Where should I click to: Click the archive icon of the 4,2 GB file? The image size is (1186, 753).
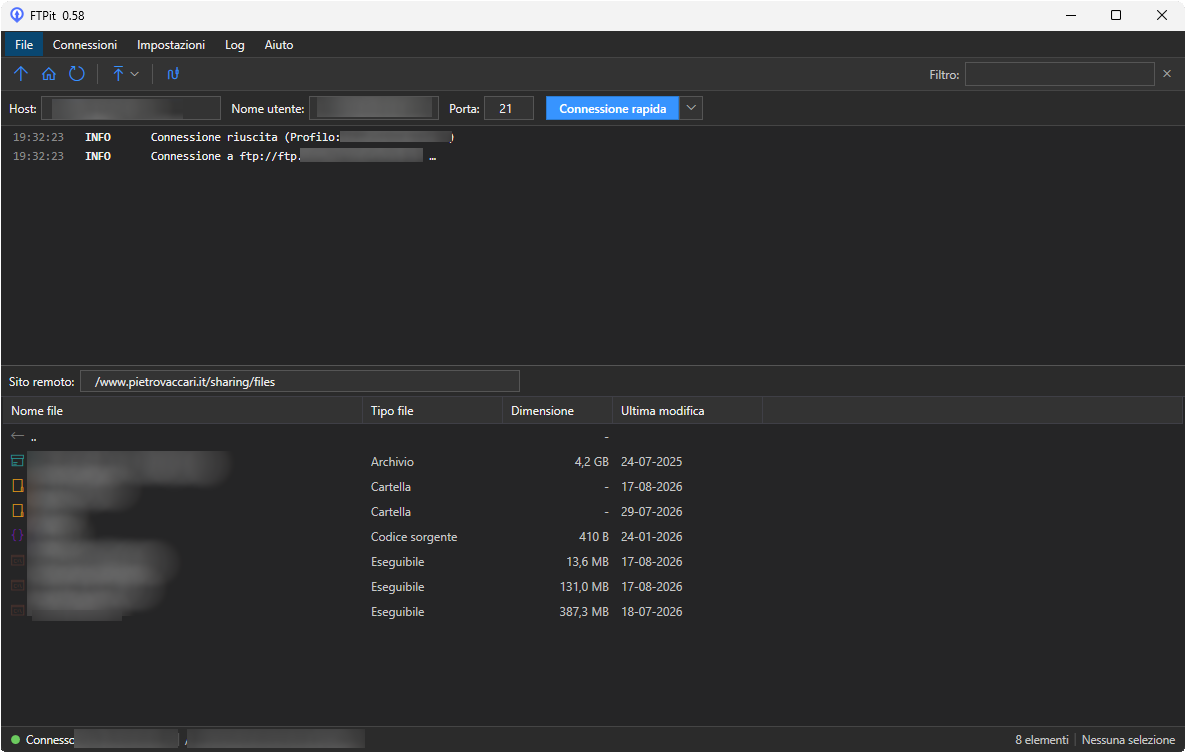pos(17,461)
